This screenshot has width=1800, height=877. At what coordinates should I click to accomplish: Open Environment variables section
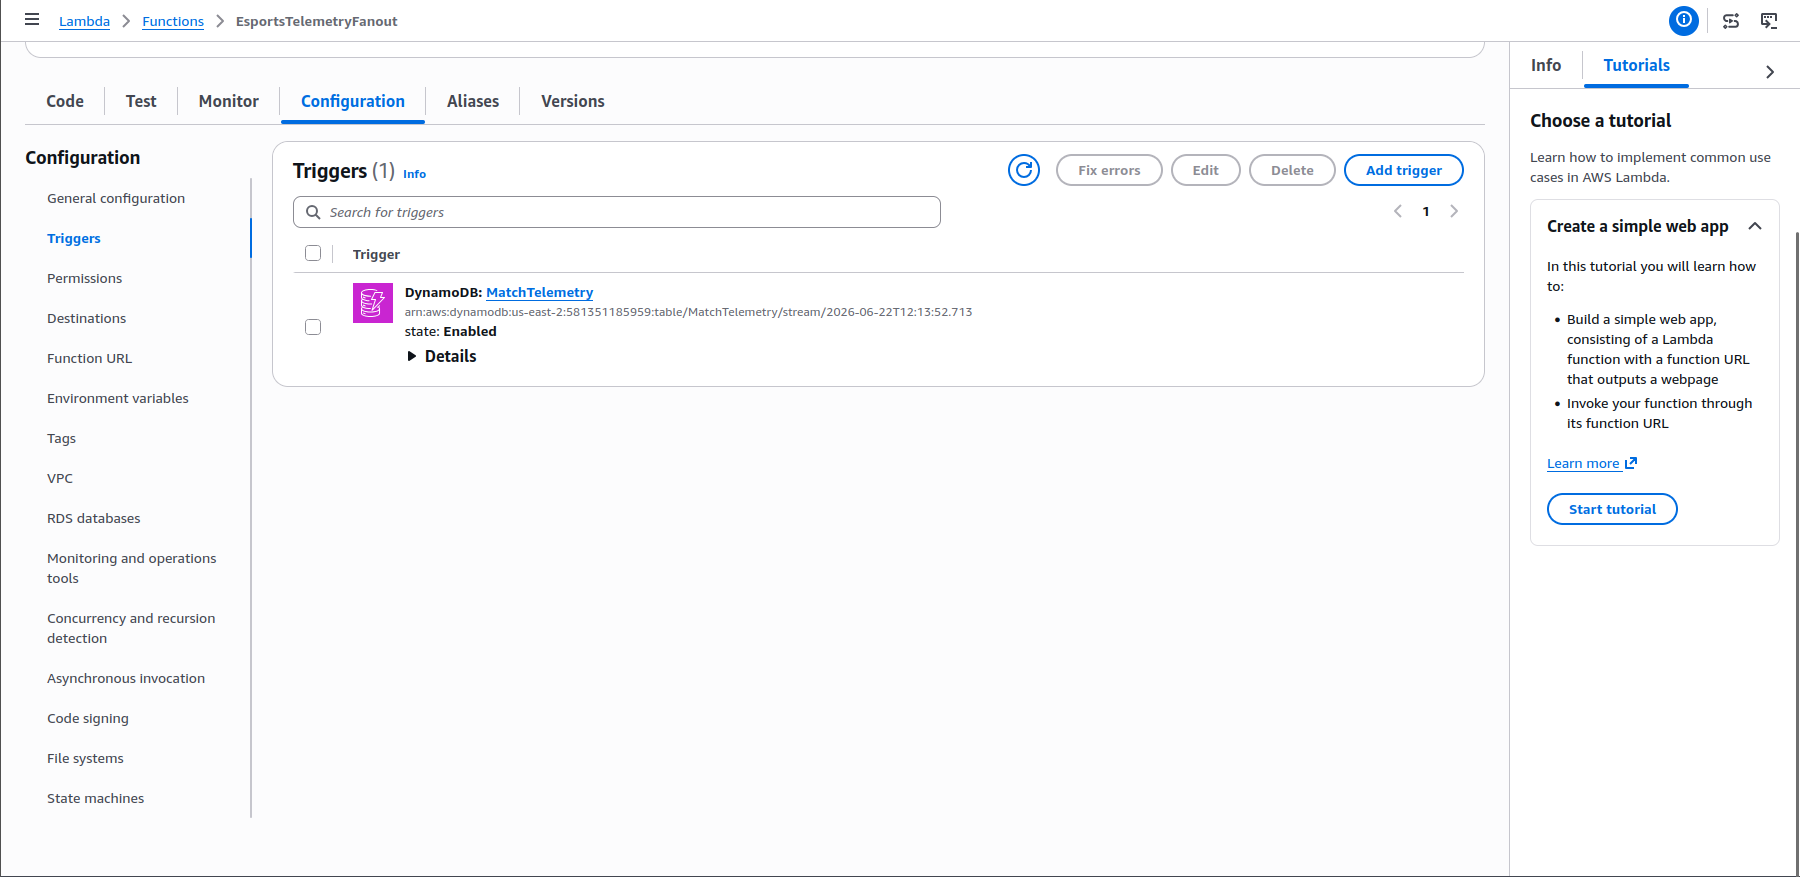tap(118, 398)
